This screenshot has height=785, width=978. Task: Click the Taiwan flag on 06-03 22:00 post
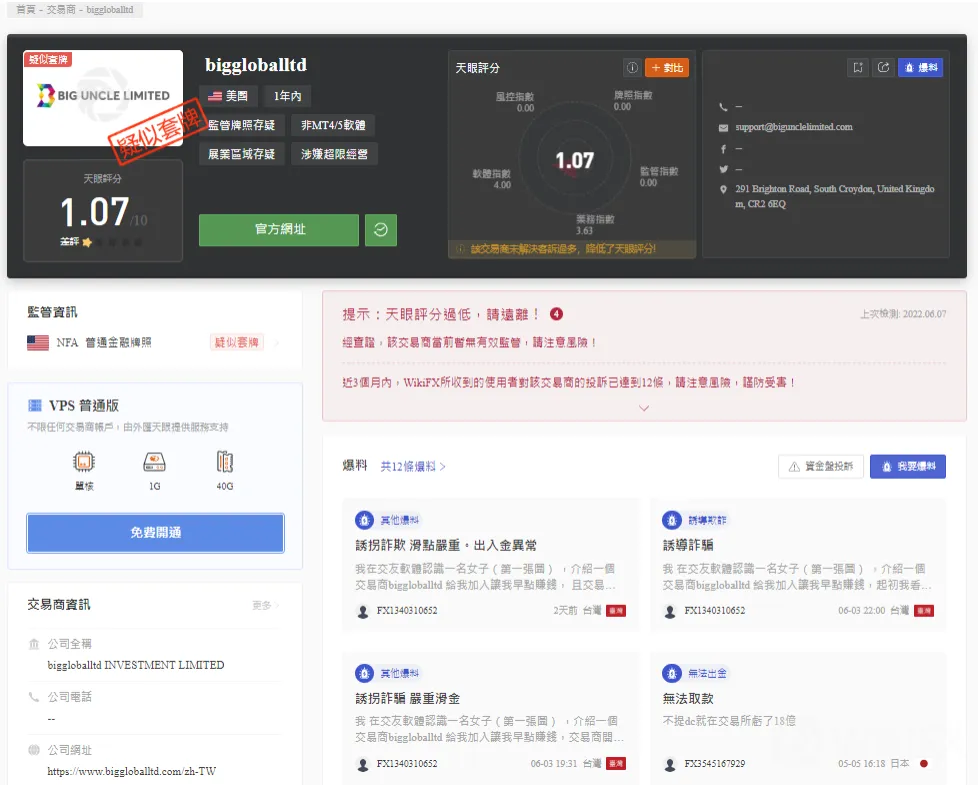point(924,611)
